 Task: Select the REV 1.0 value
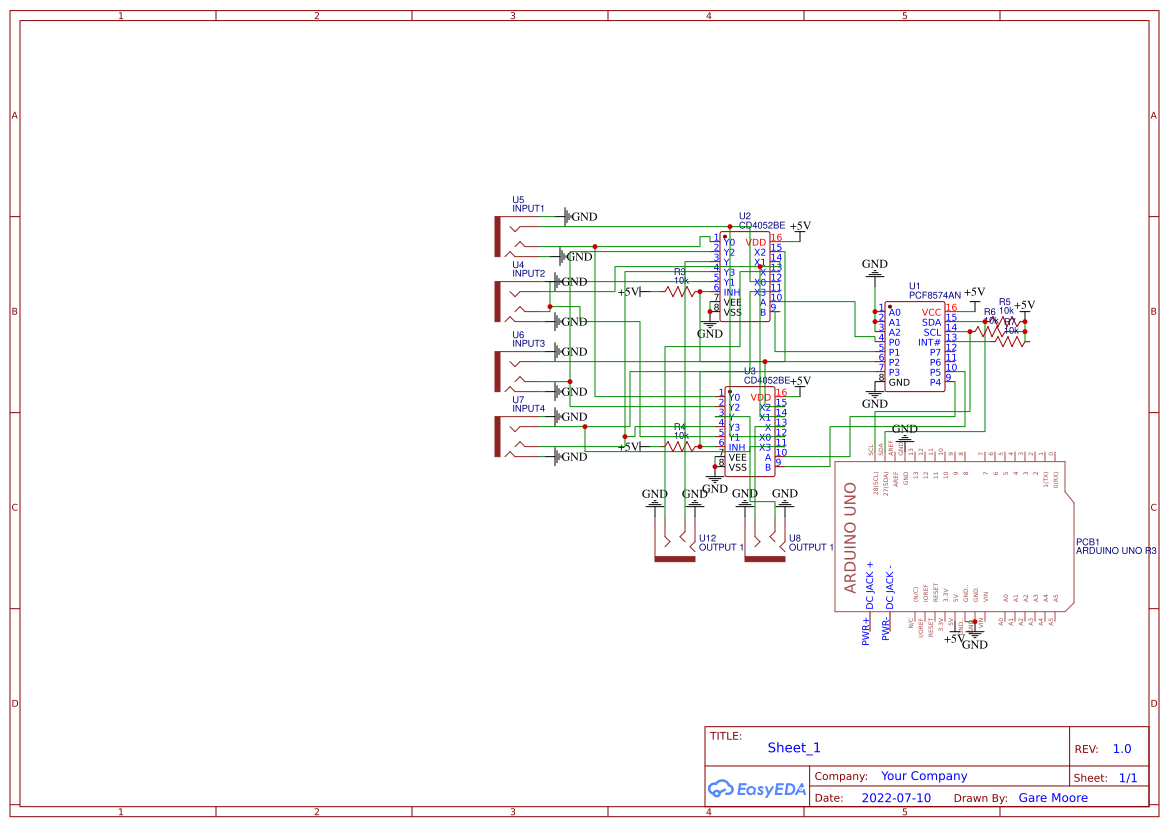(x=1121, y=749)
